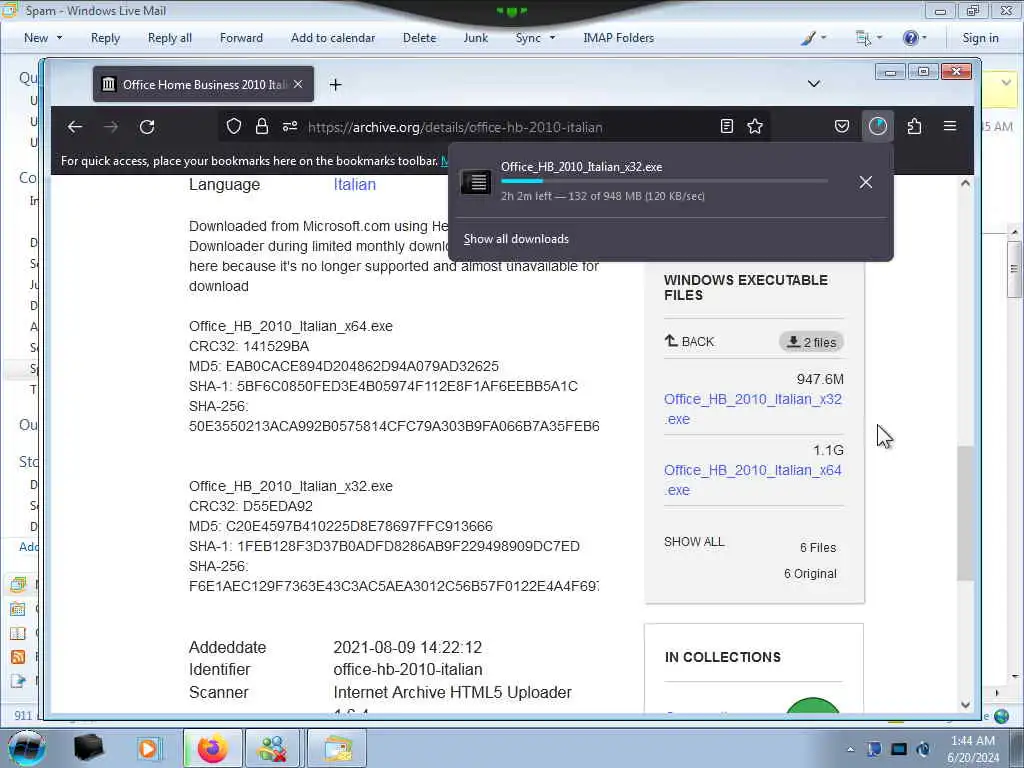Click the 6 Files text
This screenshot has height=768, width=1024.
click(818, 548)
